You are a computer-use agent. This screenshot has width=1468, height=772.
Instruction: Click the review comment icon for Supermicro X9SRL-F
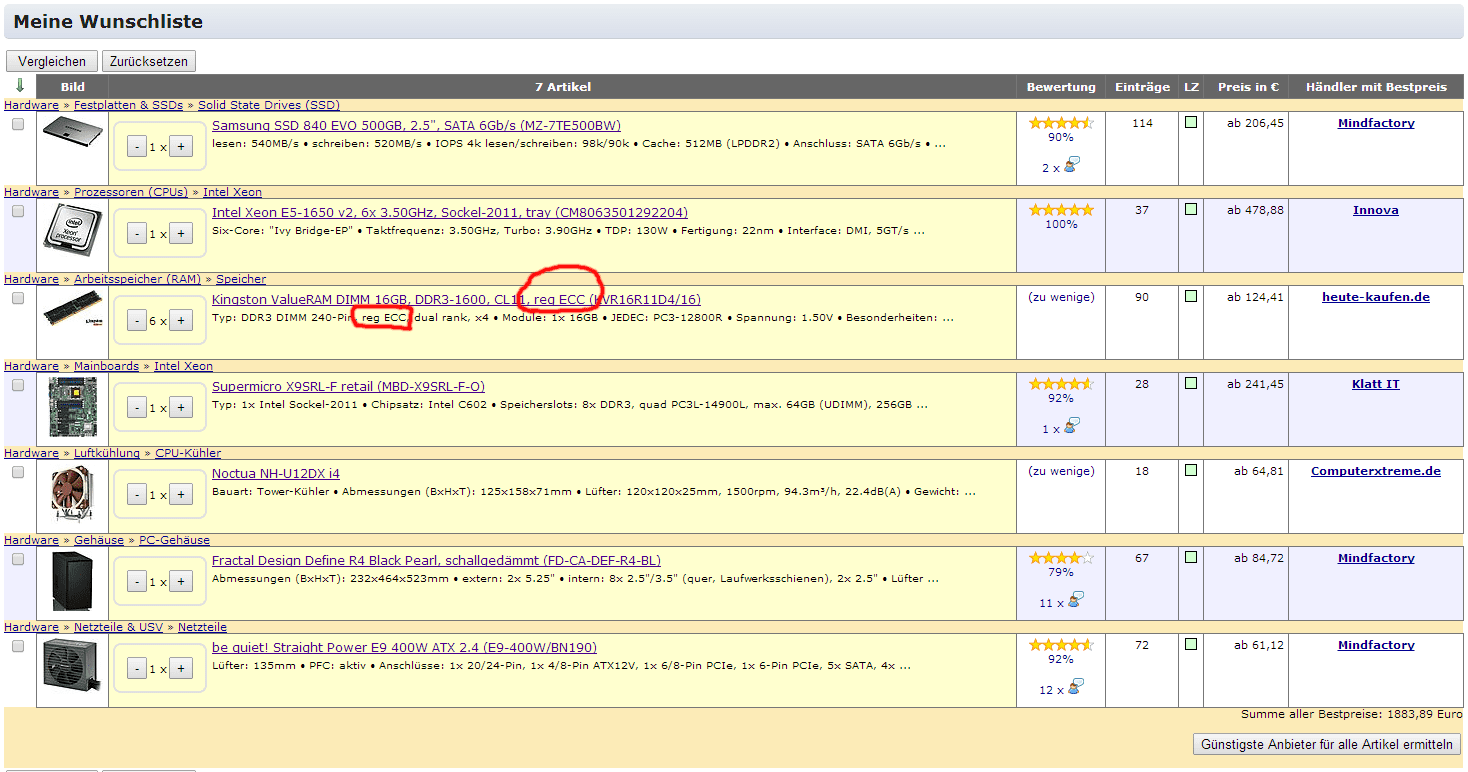1073,427
